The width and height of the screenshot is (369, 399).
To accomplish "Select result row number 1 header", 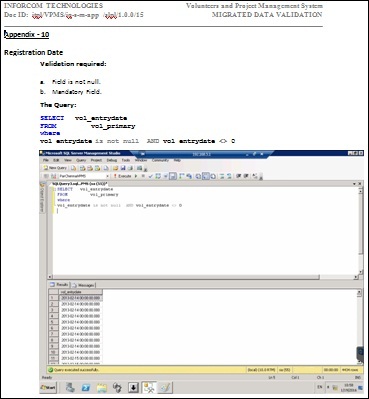I will (x=53, y=298).
